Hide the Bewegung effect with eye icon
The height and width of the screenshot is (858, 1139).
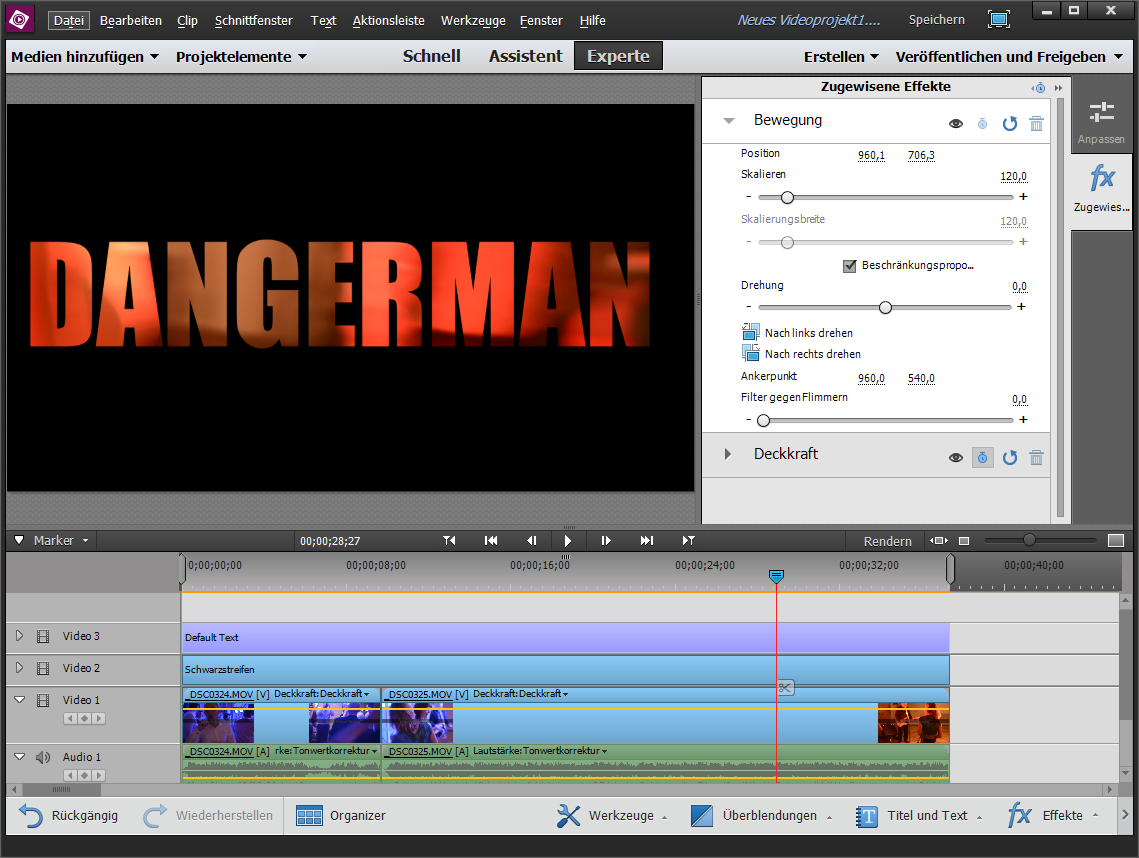[x=956, y=123]
